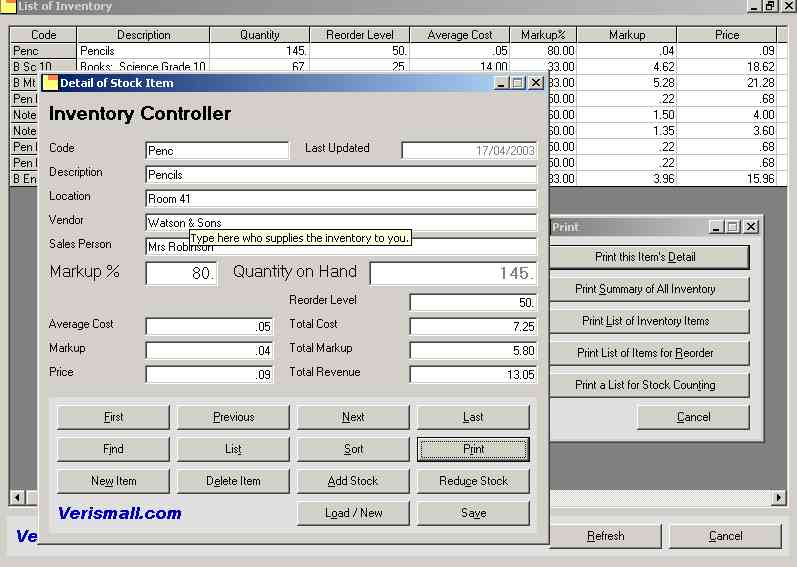Click the Markup% column header
Screen dimensions: 797x567
pos(543,35)
